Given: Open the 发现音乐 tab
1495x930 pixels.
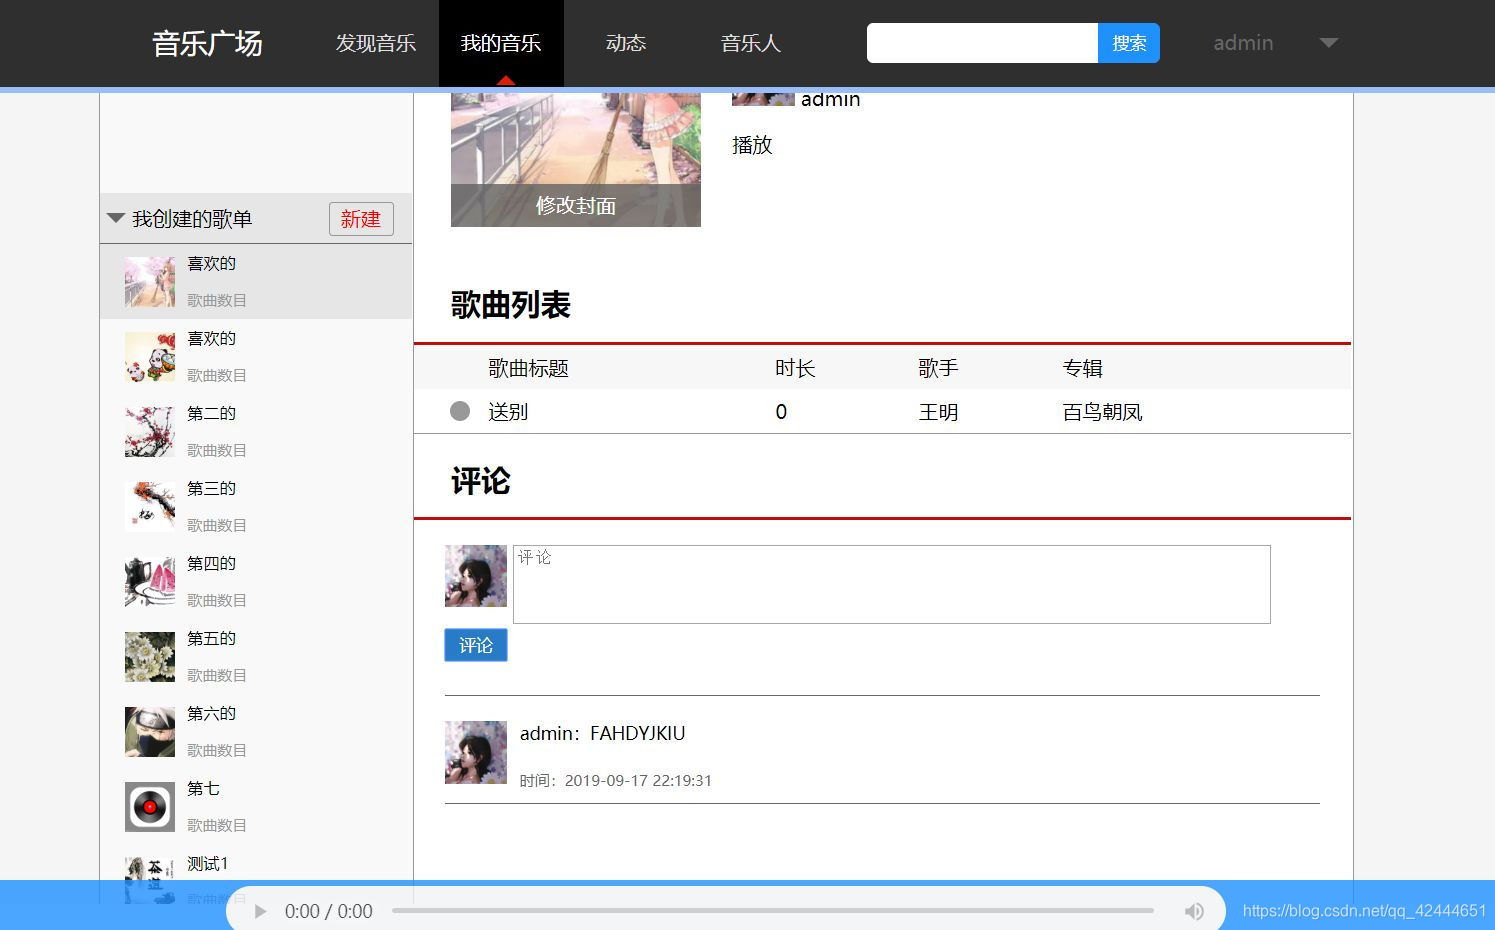Looking at the screenshot, I should pos(376,43).
